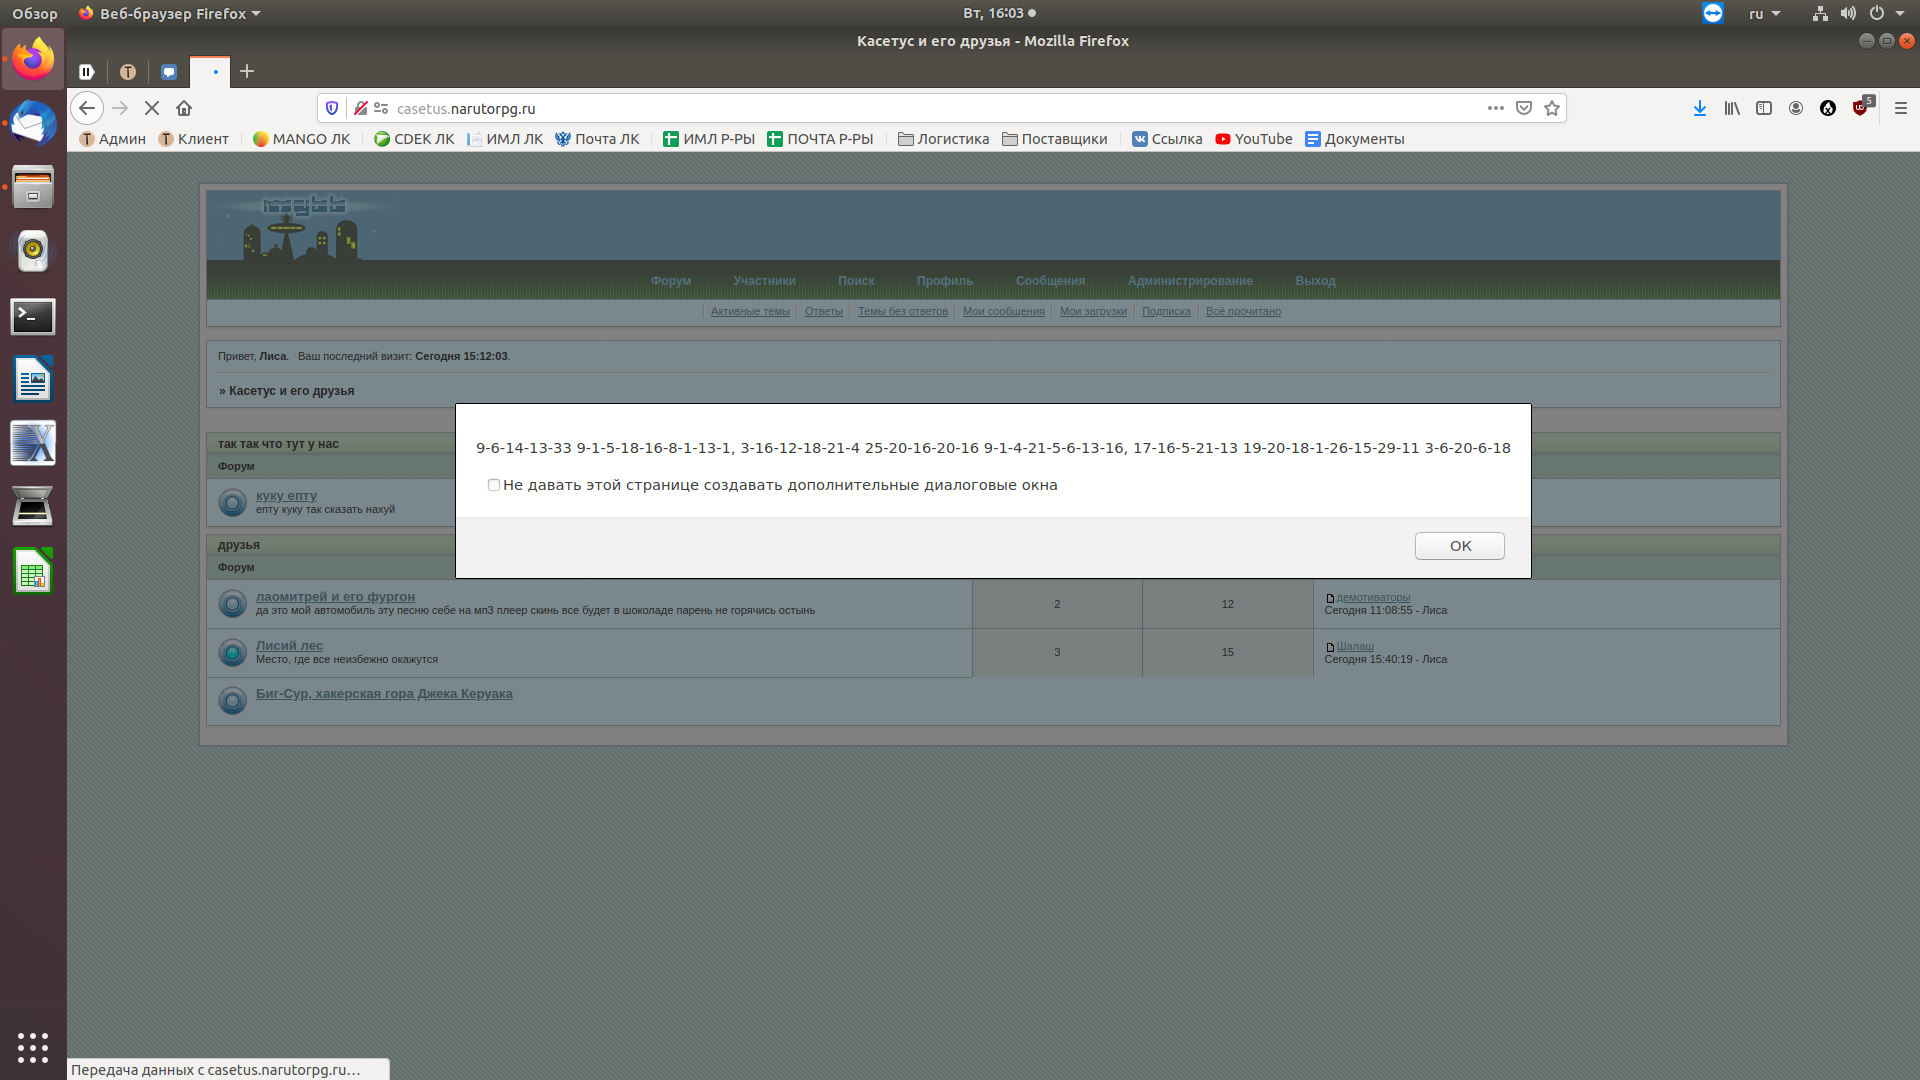The image size is (1920, 1080).
Task: Expand the Поставщики bookmarks folder
Action: click(x=1055, y=139)
